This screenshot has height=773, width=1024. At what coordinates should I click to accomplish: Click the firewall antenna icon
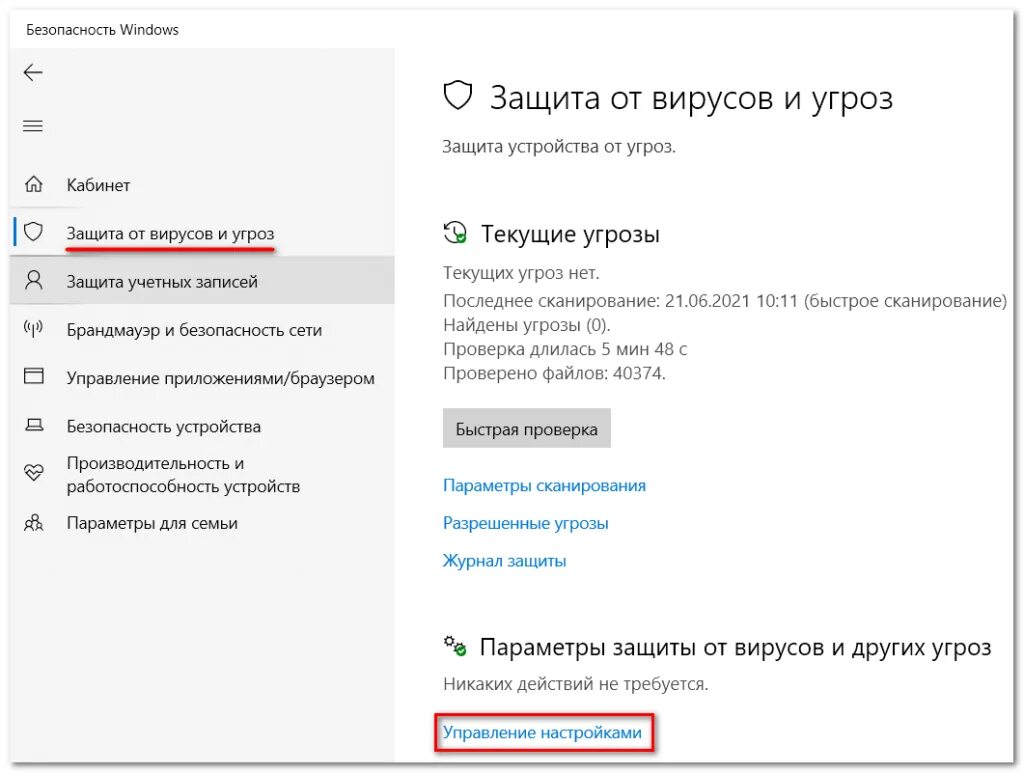[33, 328]
